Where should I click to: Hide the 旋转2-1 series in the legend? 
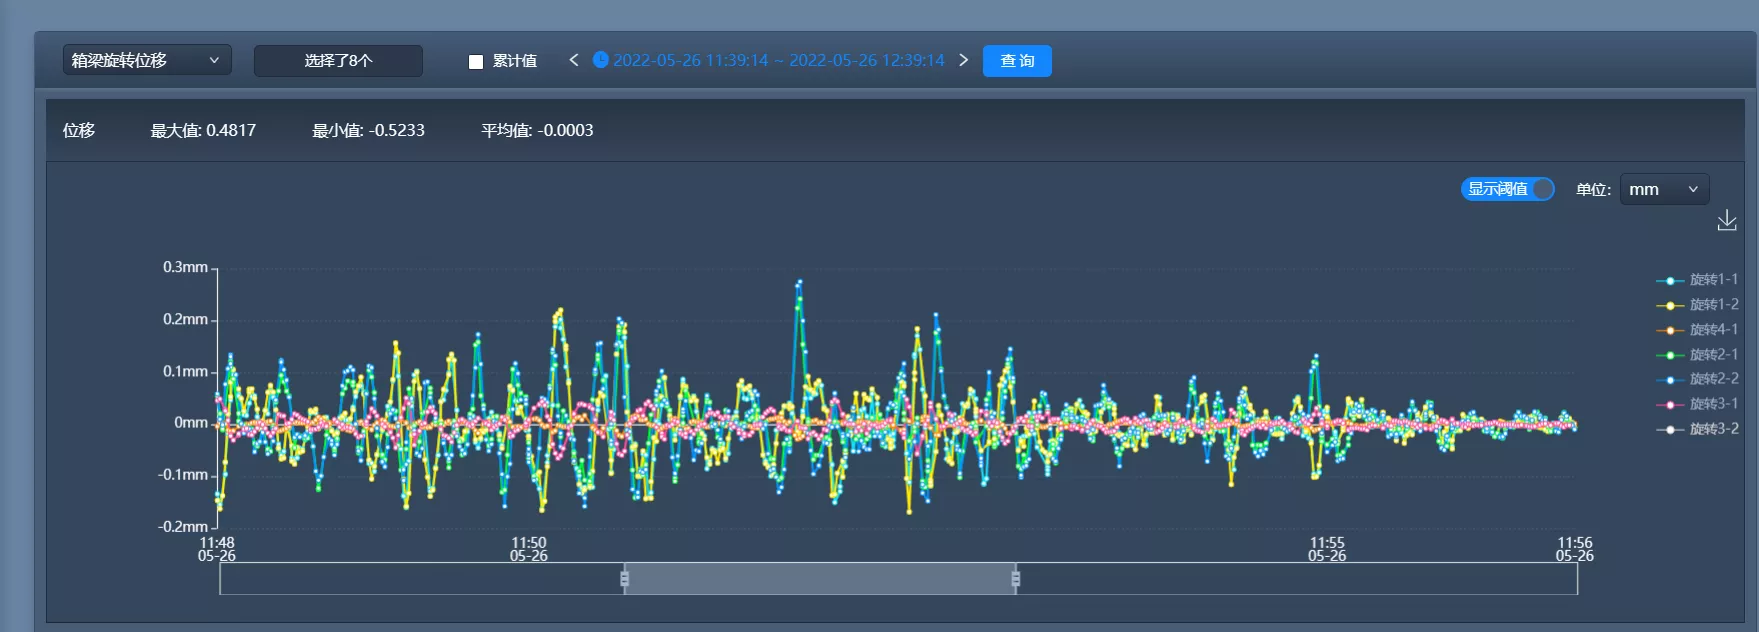pyautogui.click(x=1698, y=355)
